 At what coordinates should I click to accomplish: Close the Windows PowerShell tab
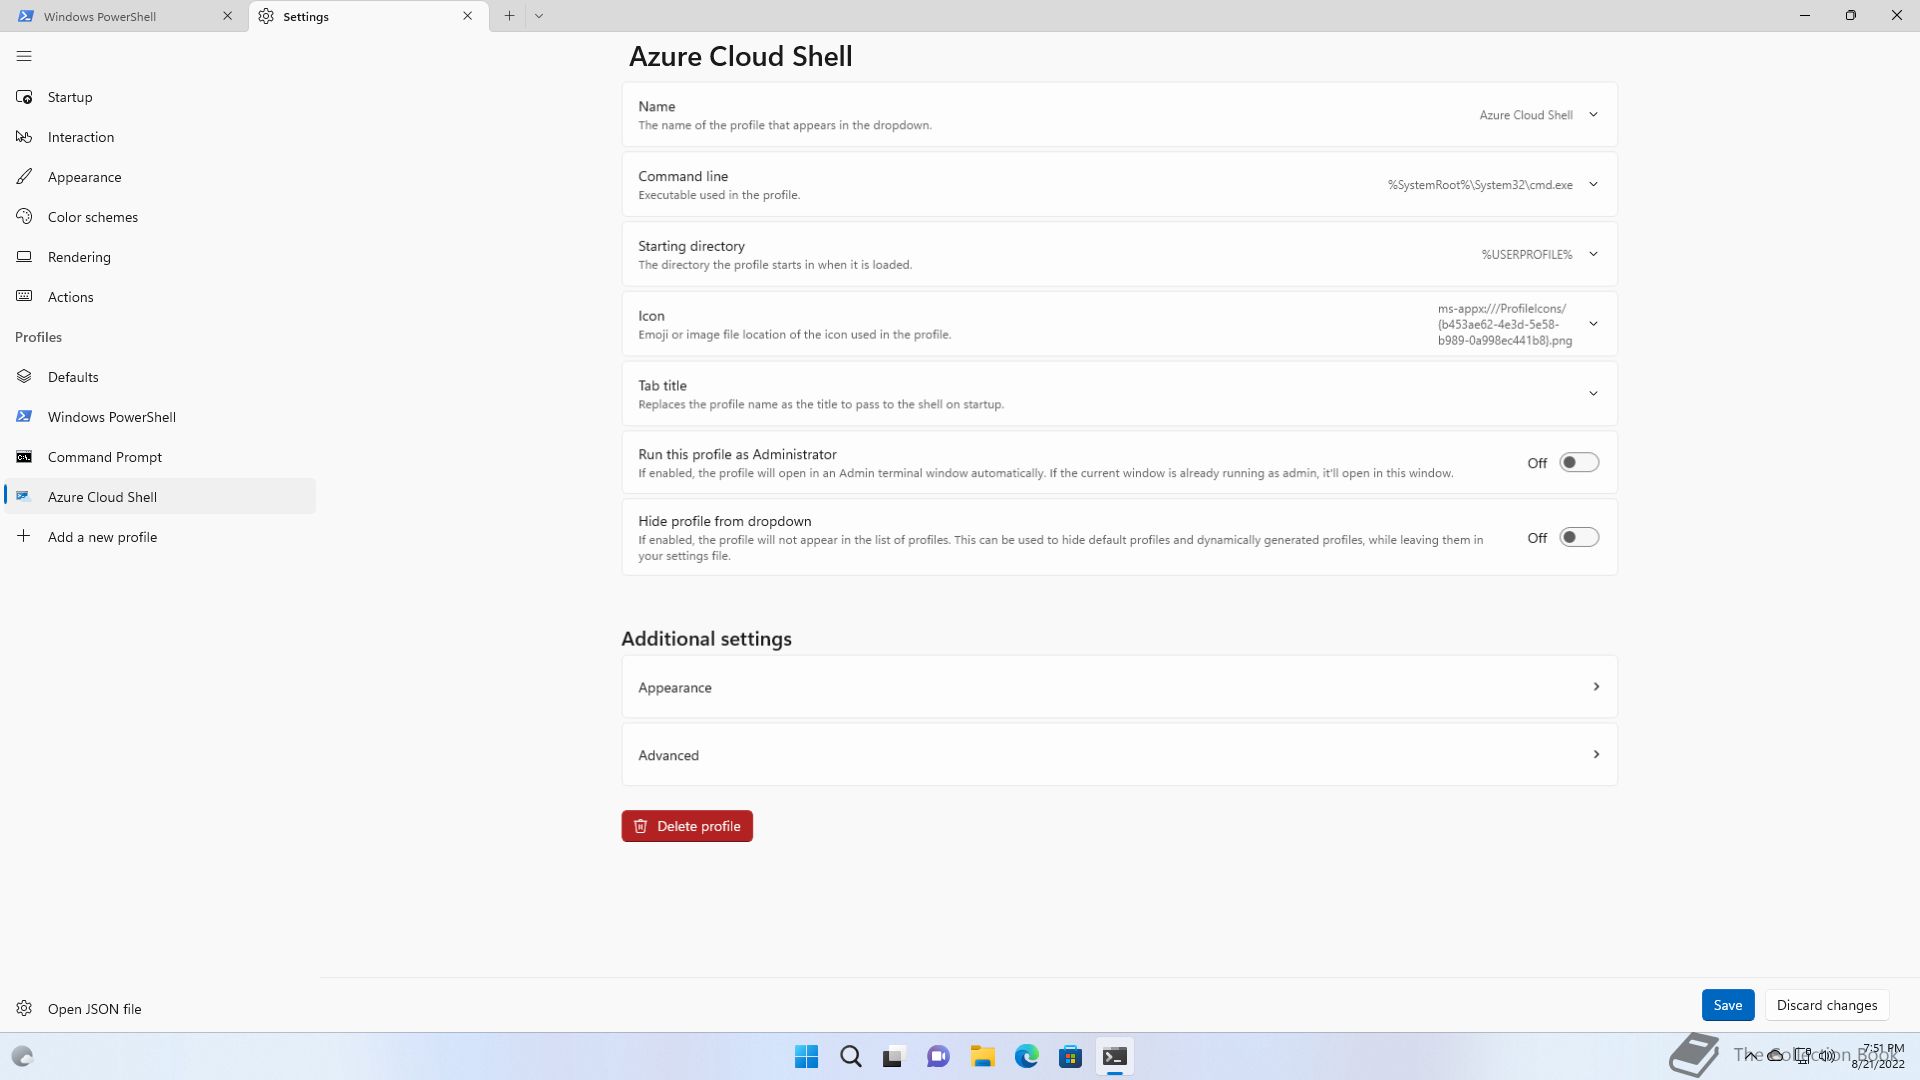[227, 16]
